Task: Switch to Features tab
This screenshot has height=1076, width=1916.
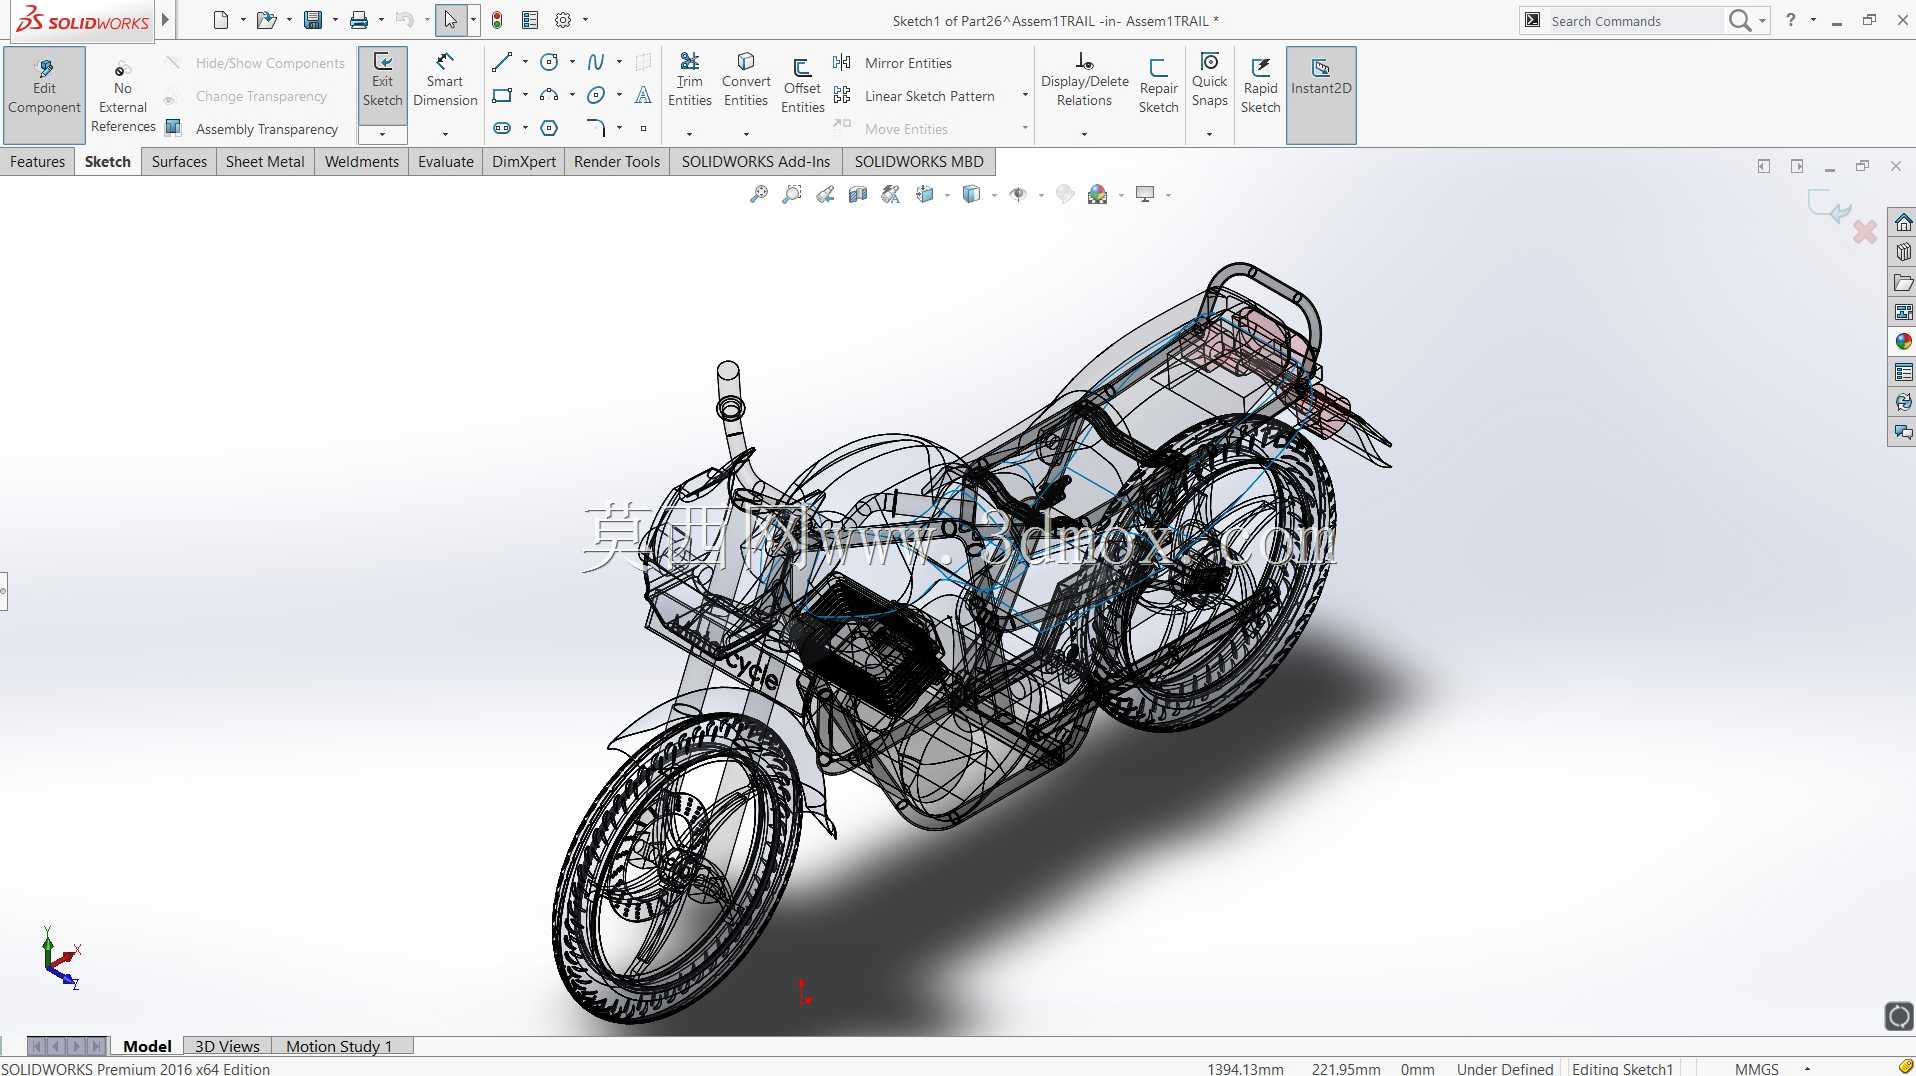Action: [x=37, y=161]
